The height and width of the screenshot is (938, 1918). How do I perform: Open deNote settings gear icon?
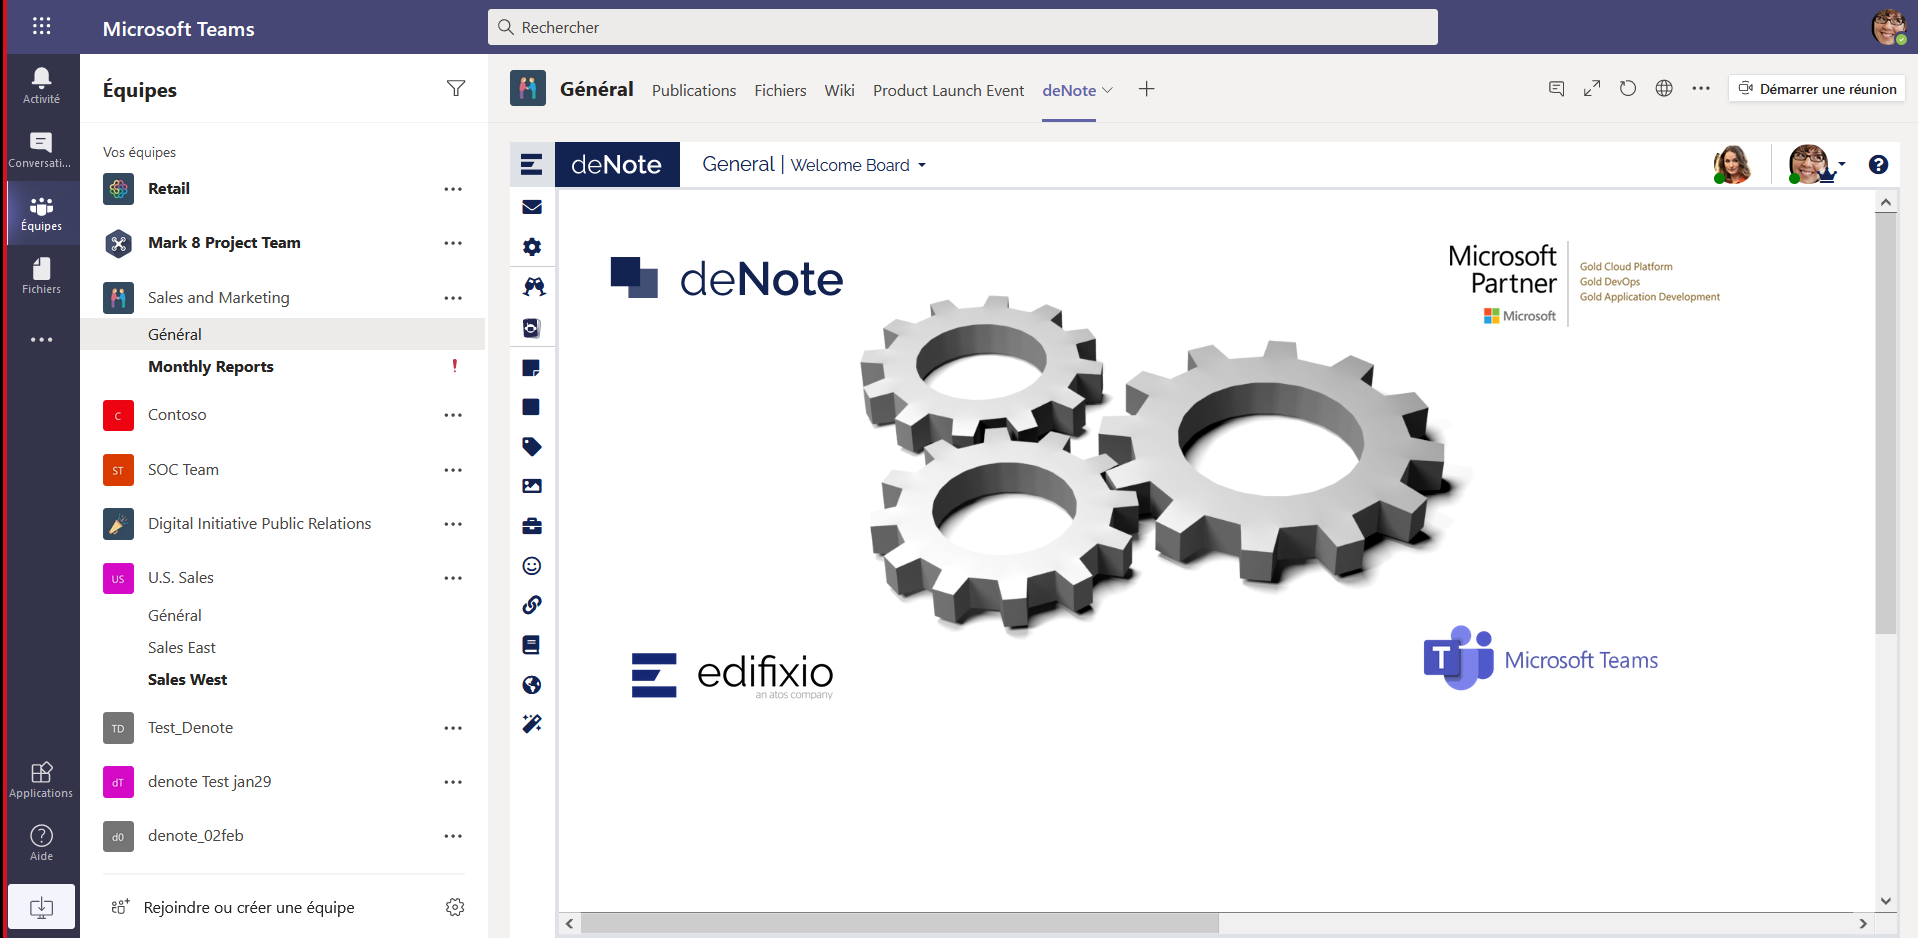click(532, 246)
